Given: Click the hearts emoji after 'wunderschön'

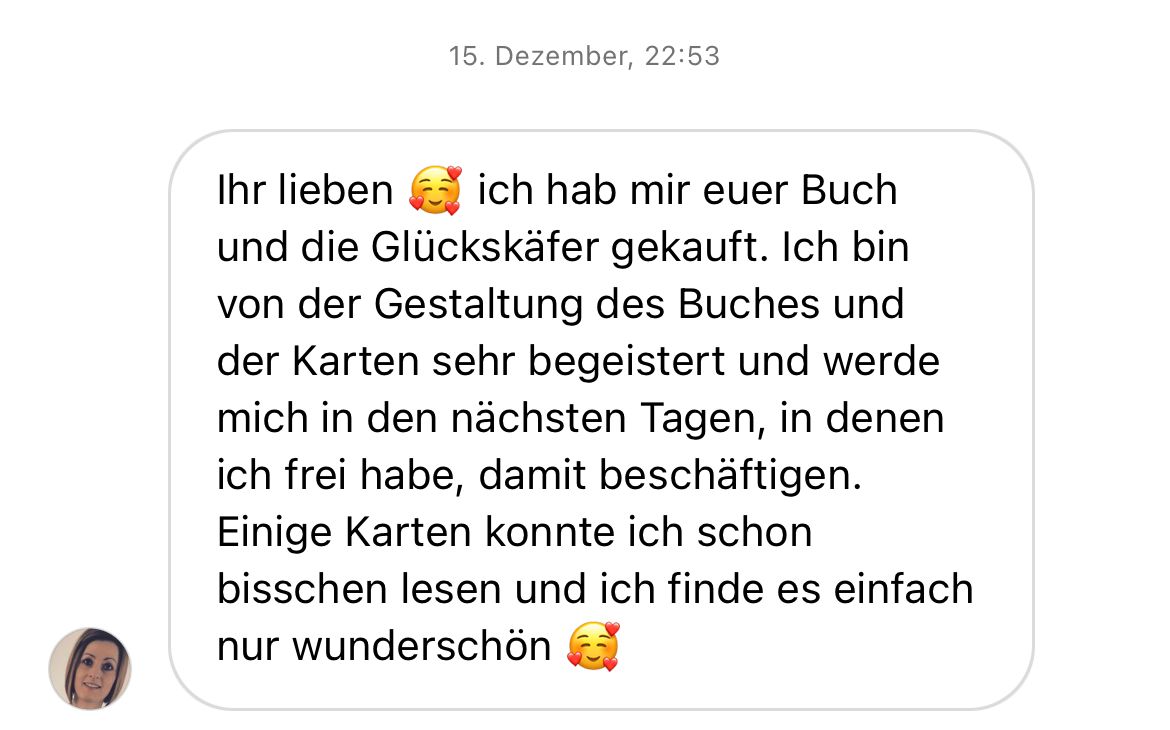Looking at the screenshot, I should click(x=593, y=646).
